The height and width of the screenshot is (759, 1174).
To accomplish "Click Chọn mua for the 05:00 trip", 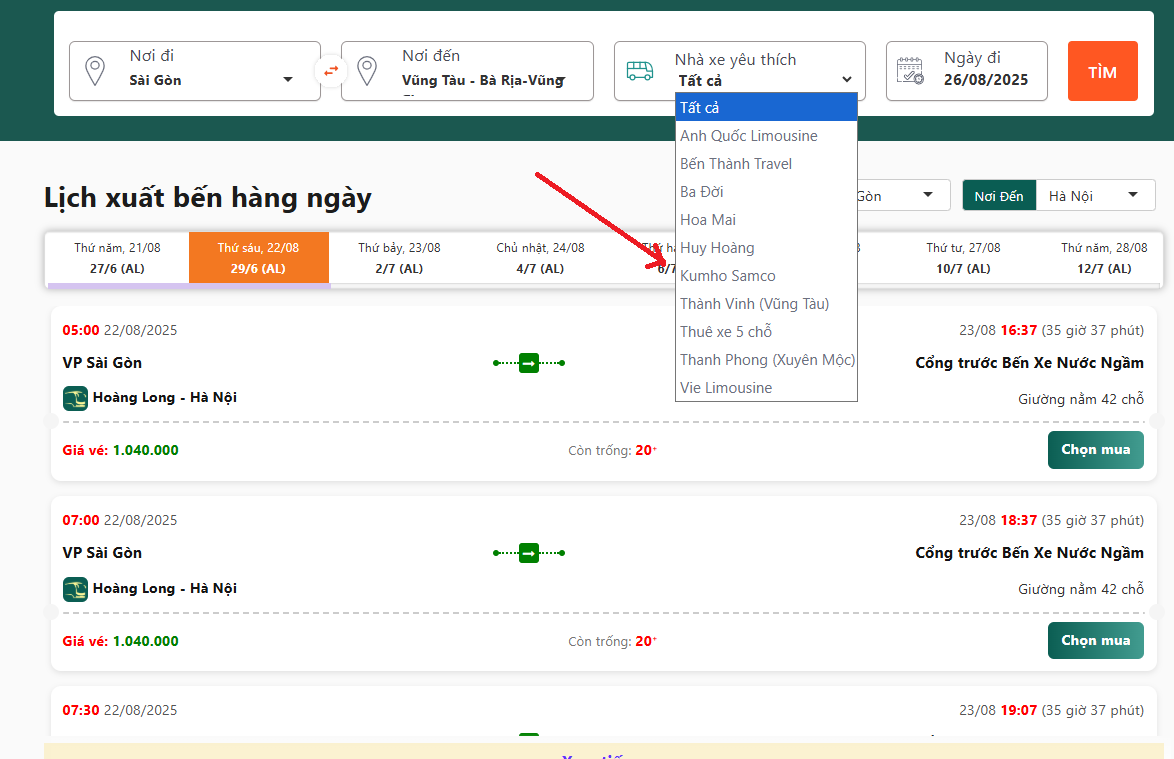I will 1095,450.
